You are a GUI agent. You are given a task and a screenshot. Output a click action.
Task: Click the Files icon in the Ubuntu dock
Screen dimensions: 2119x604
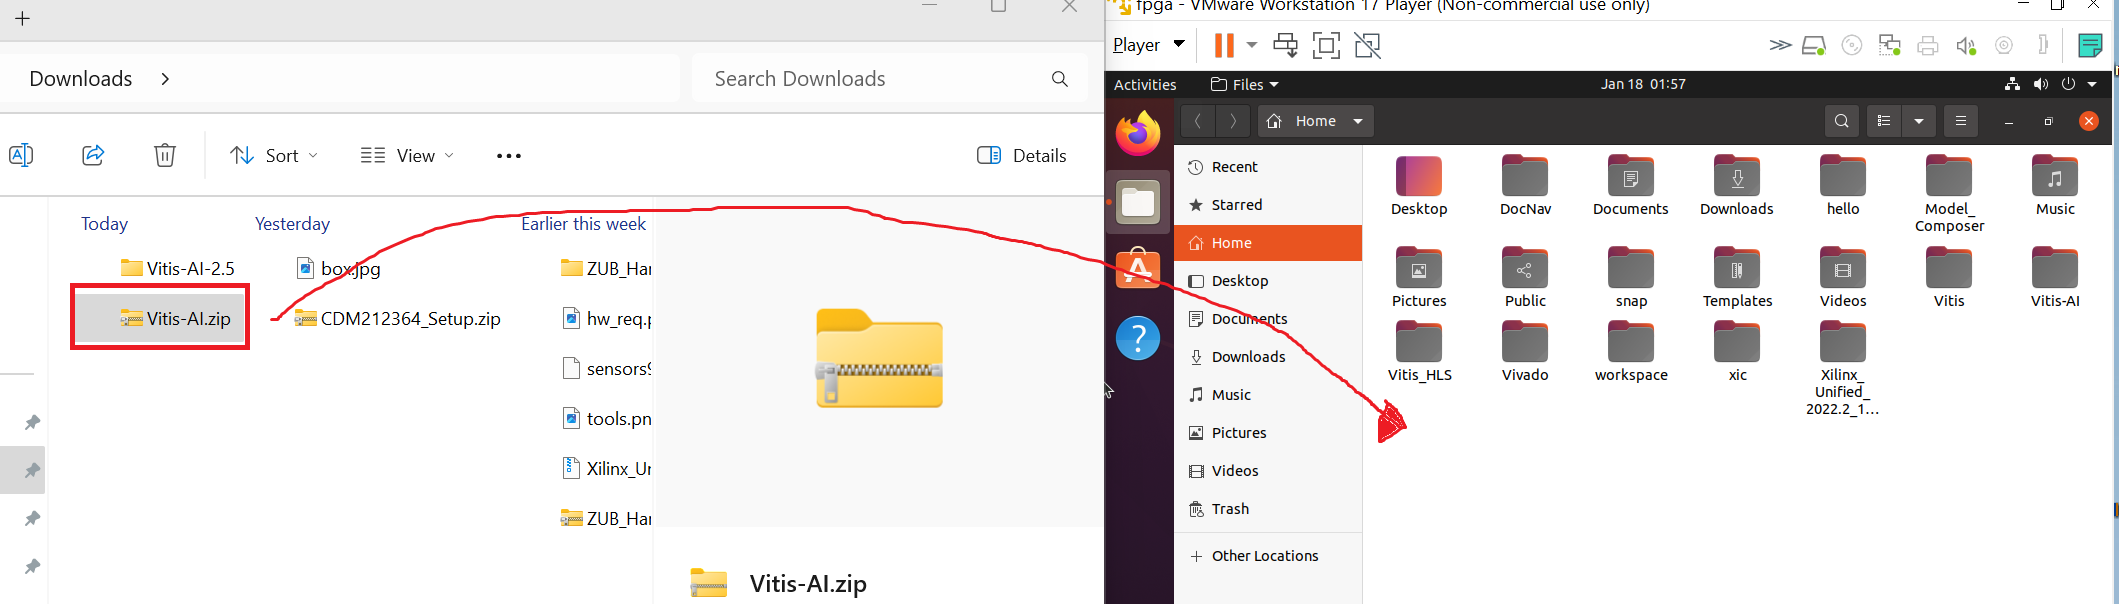[1138, 202]
